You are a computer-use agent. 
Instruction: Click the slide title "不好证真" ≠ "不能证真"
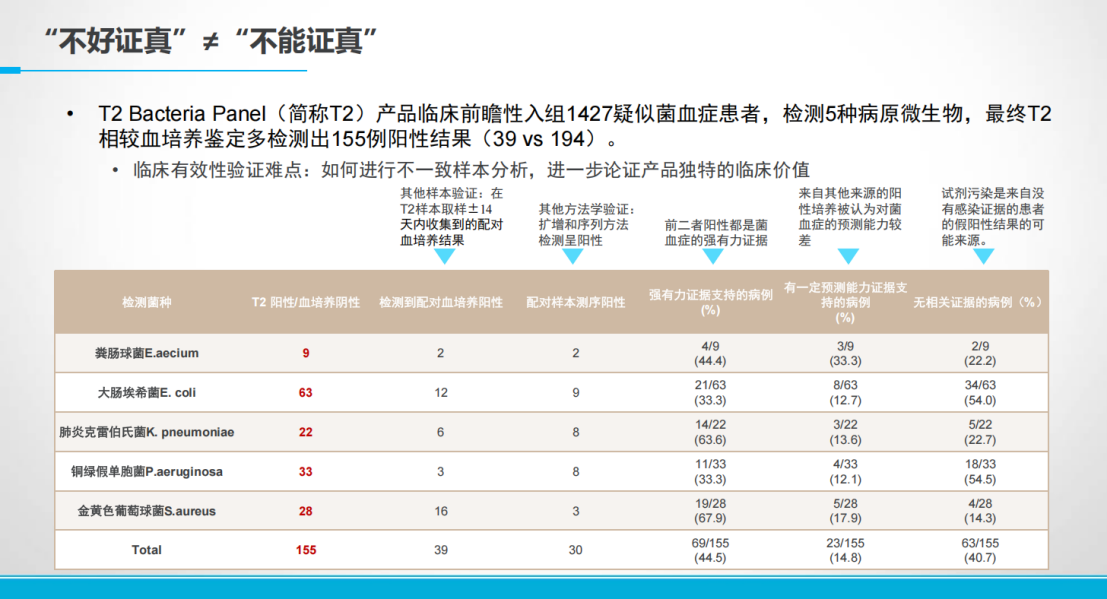coord(210,41)
